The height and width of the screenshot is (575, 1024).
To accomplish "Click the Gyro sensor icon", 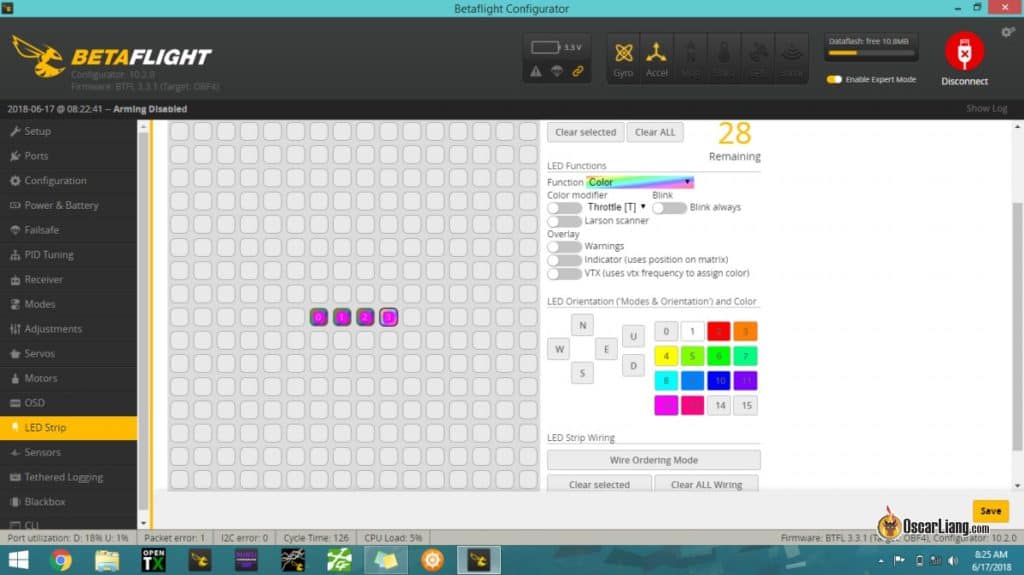I will [624, 54].
